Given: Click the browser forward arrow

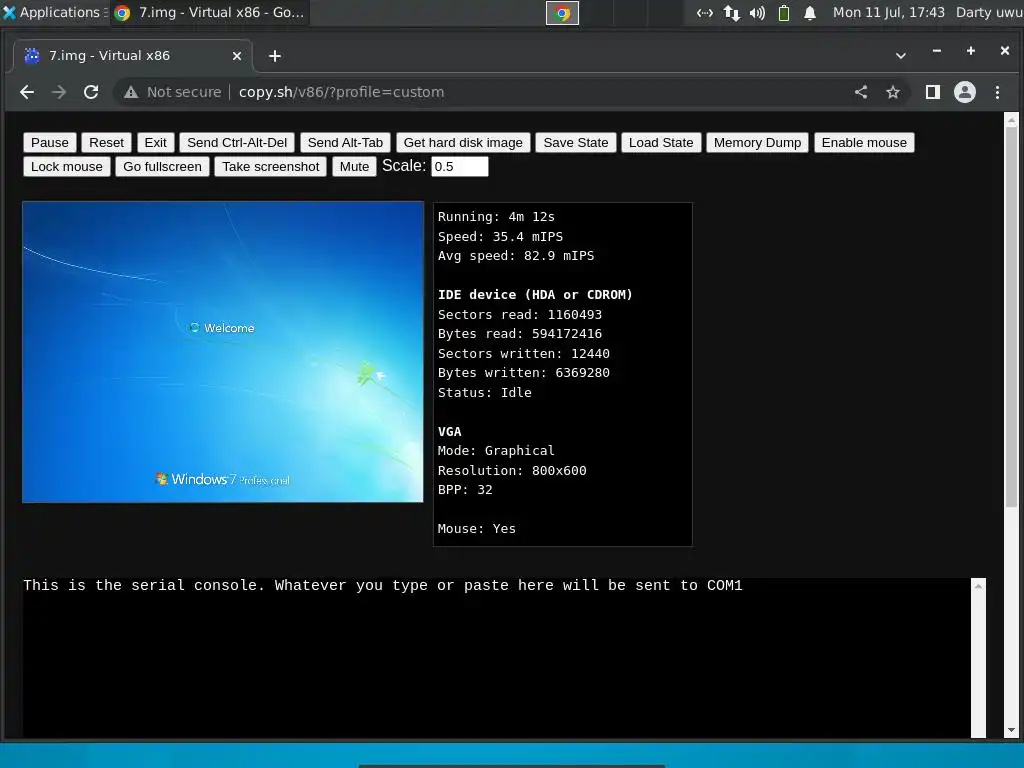Looking at the screenshot, I should [59, 92].
